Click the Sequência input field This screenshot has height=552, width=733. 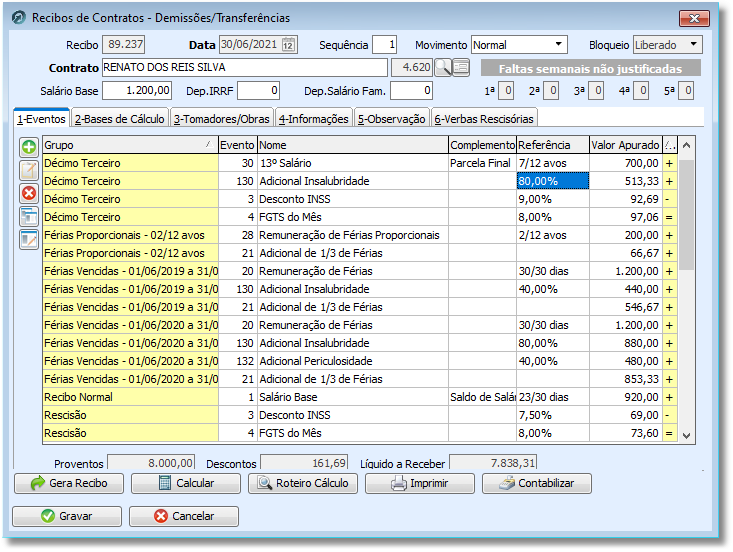385,45
